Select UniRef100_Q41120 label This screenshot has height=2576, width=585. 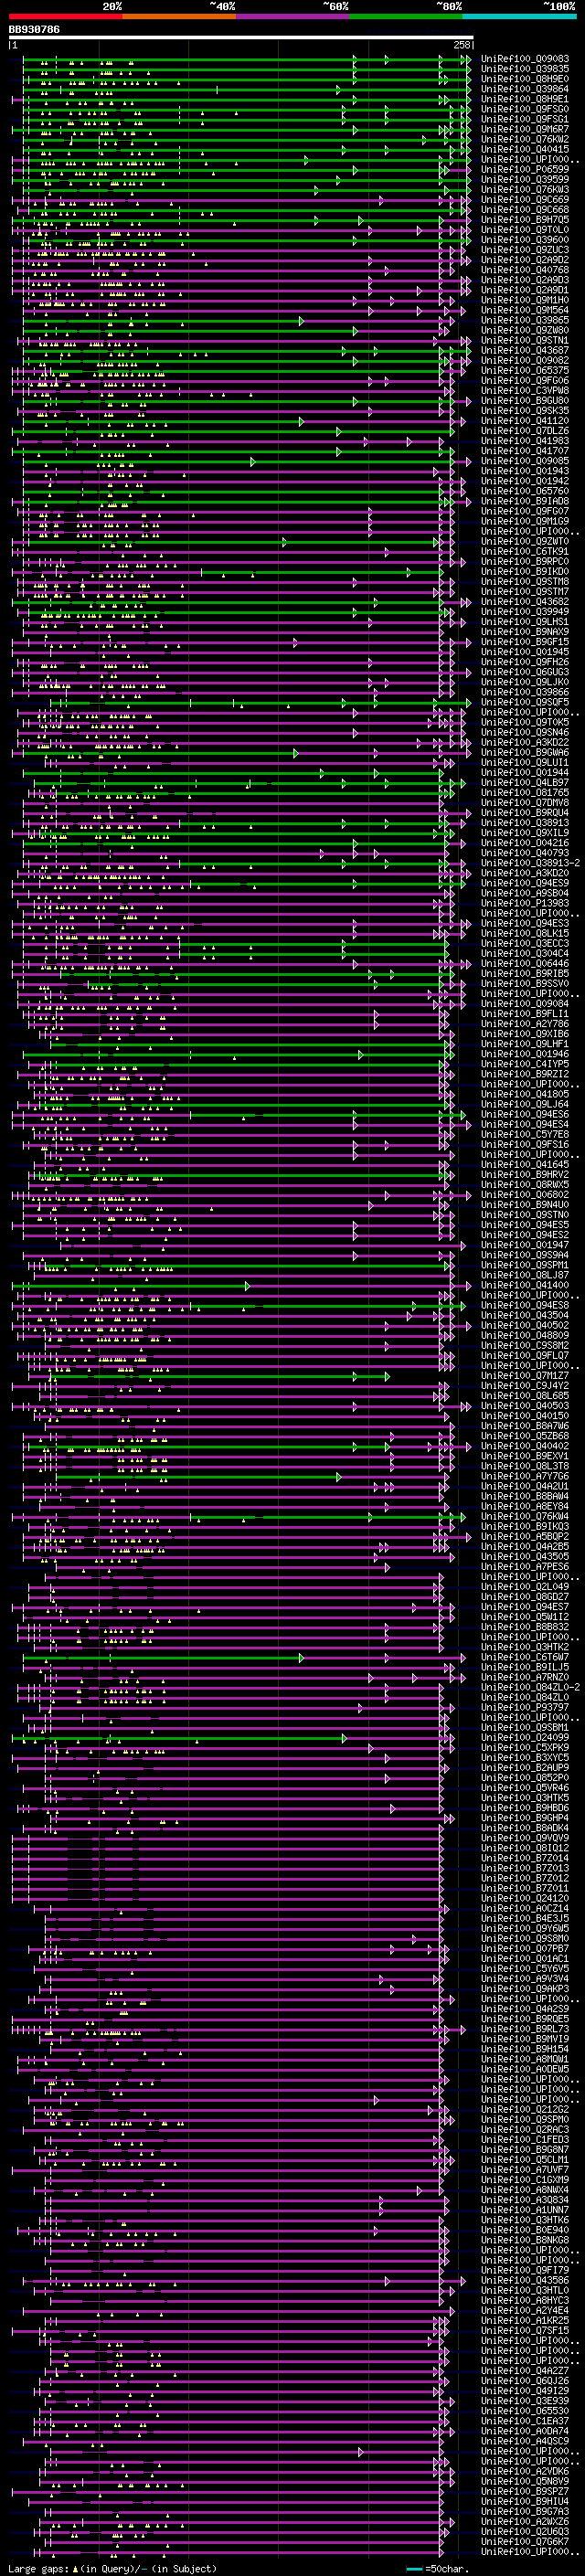(x=525, y=421)
